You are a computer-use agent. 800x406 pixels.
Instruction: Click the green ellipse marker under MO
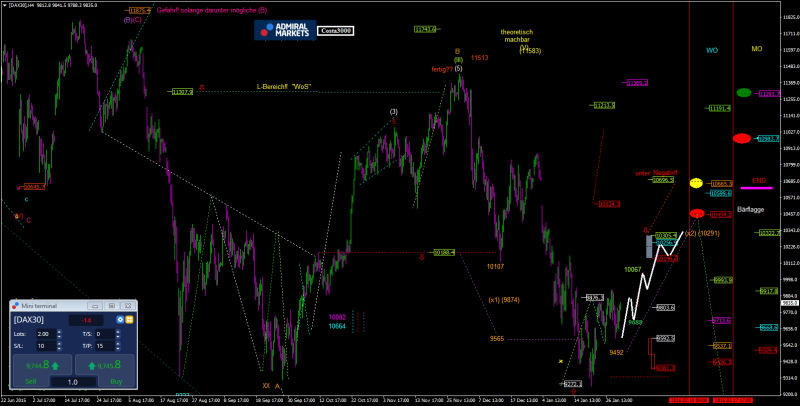744,93
